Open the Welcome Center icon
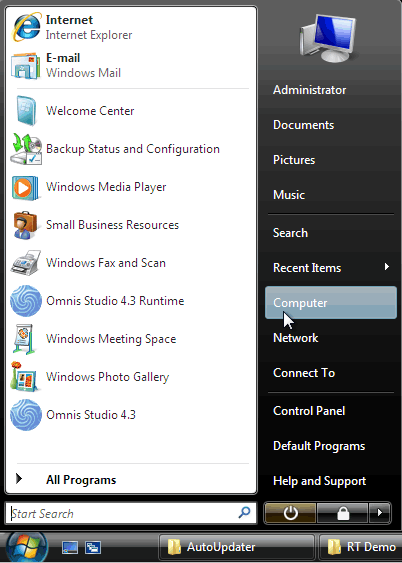This screenshot has width=402, height=563. tap(26, 111)
